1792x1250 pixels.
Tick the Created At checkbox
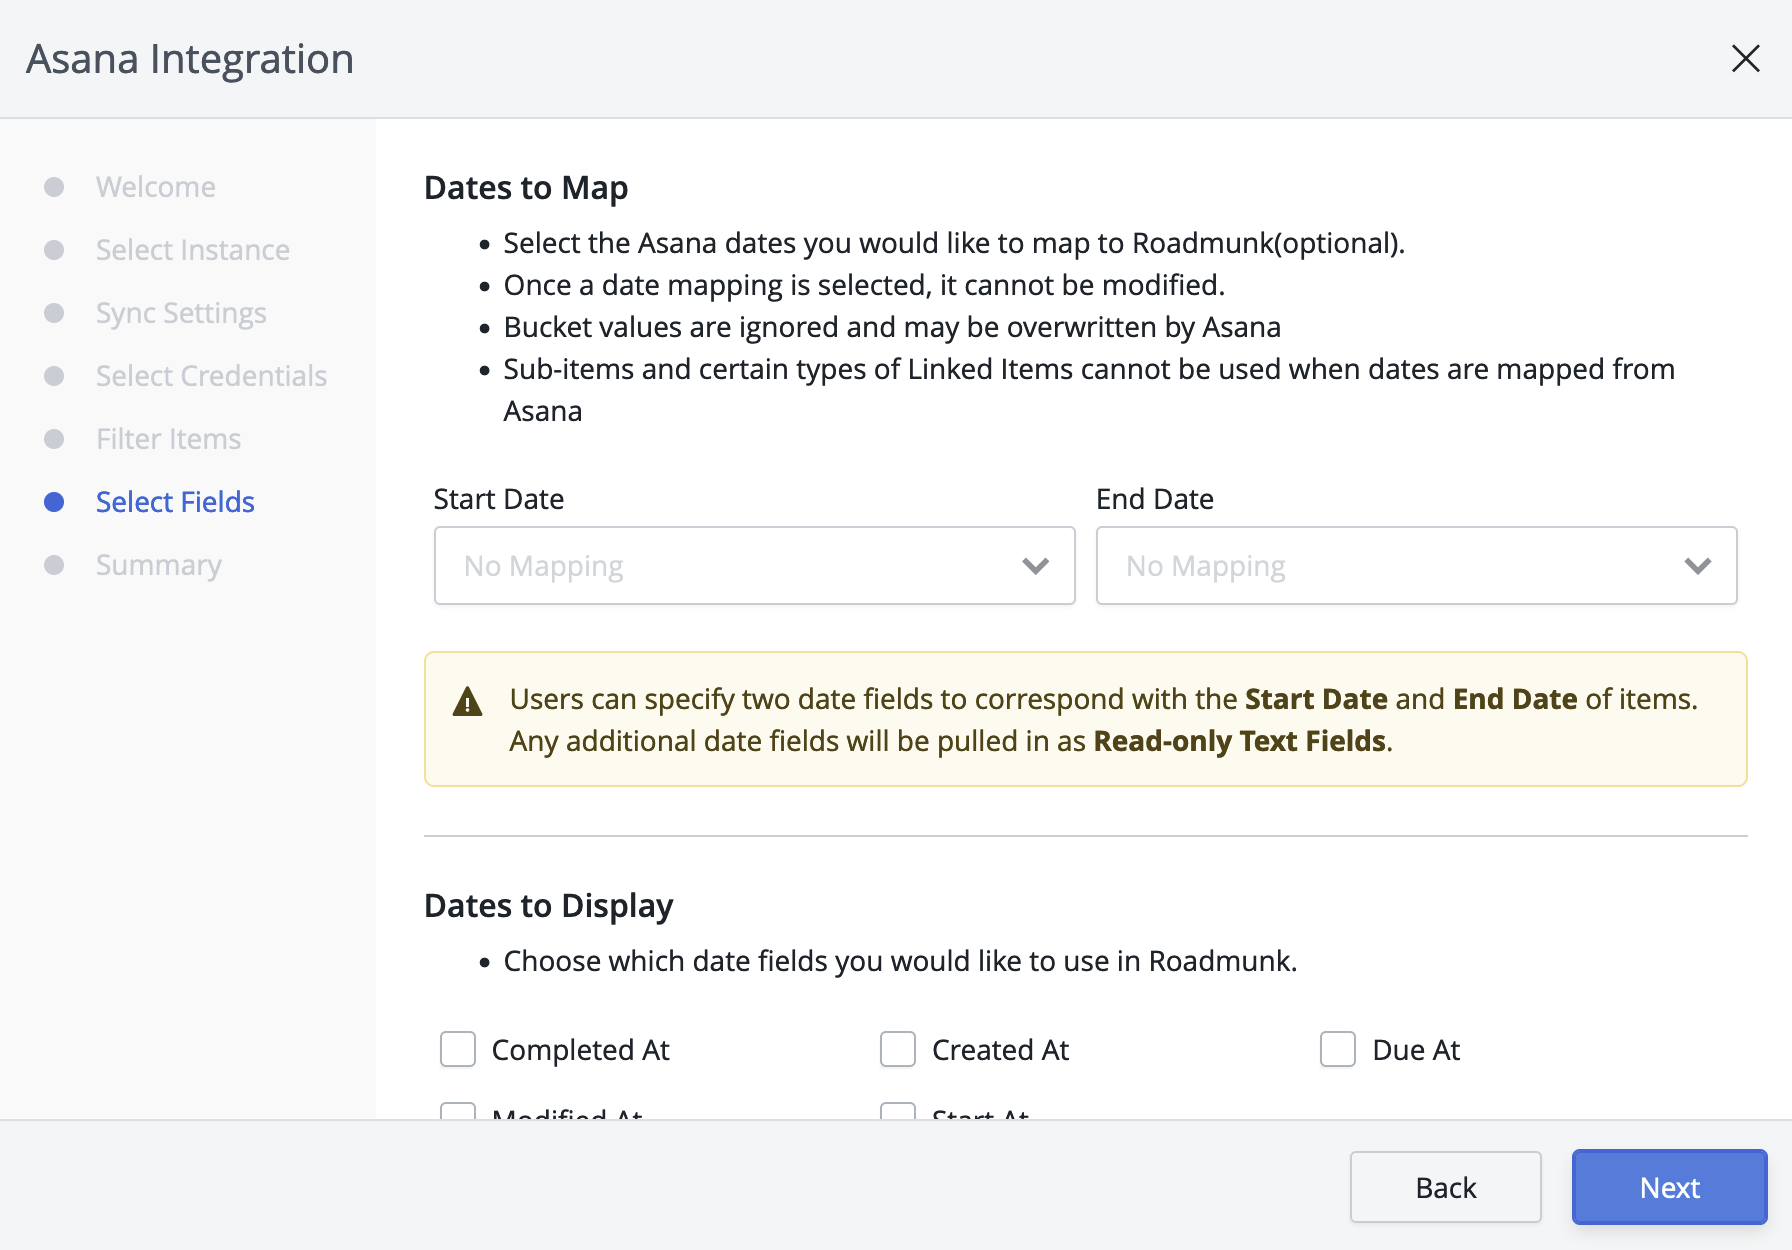(x=898, y=1050)
